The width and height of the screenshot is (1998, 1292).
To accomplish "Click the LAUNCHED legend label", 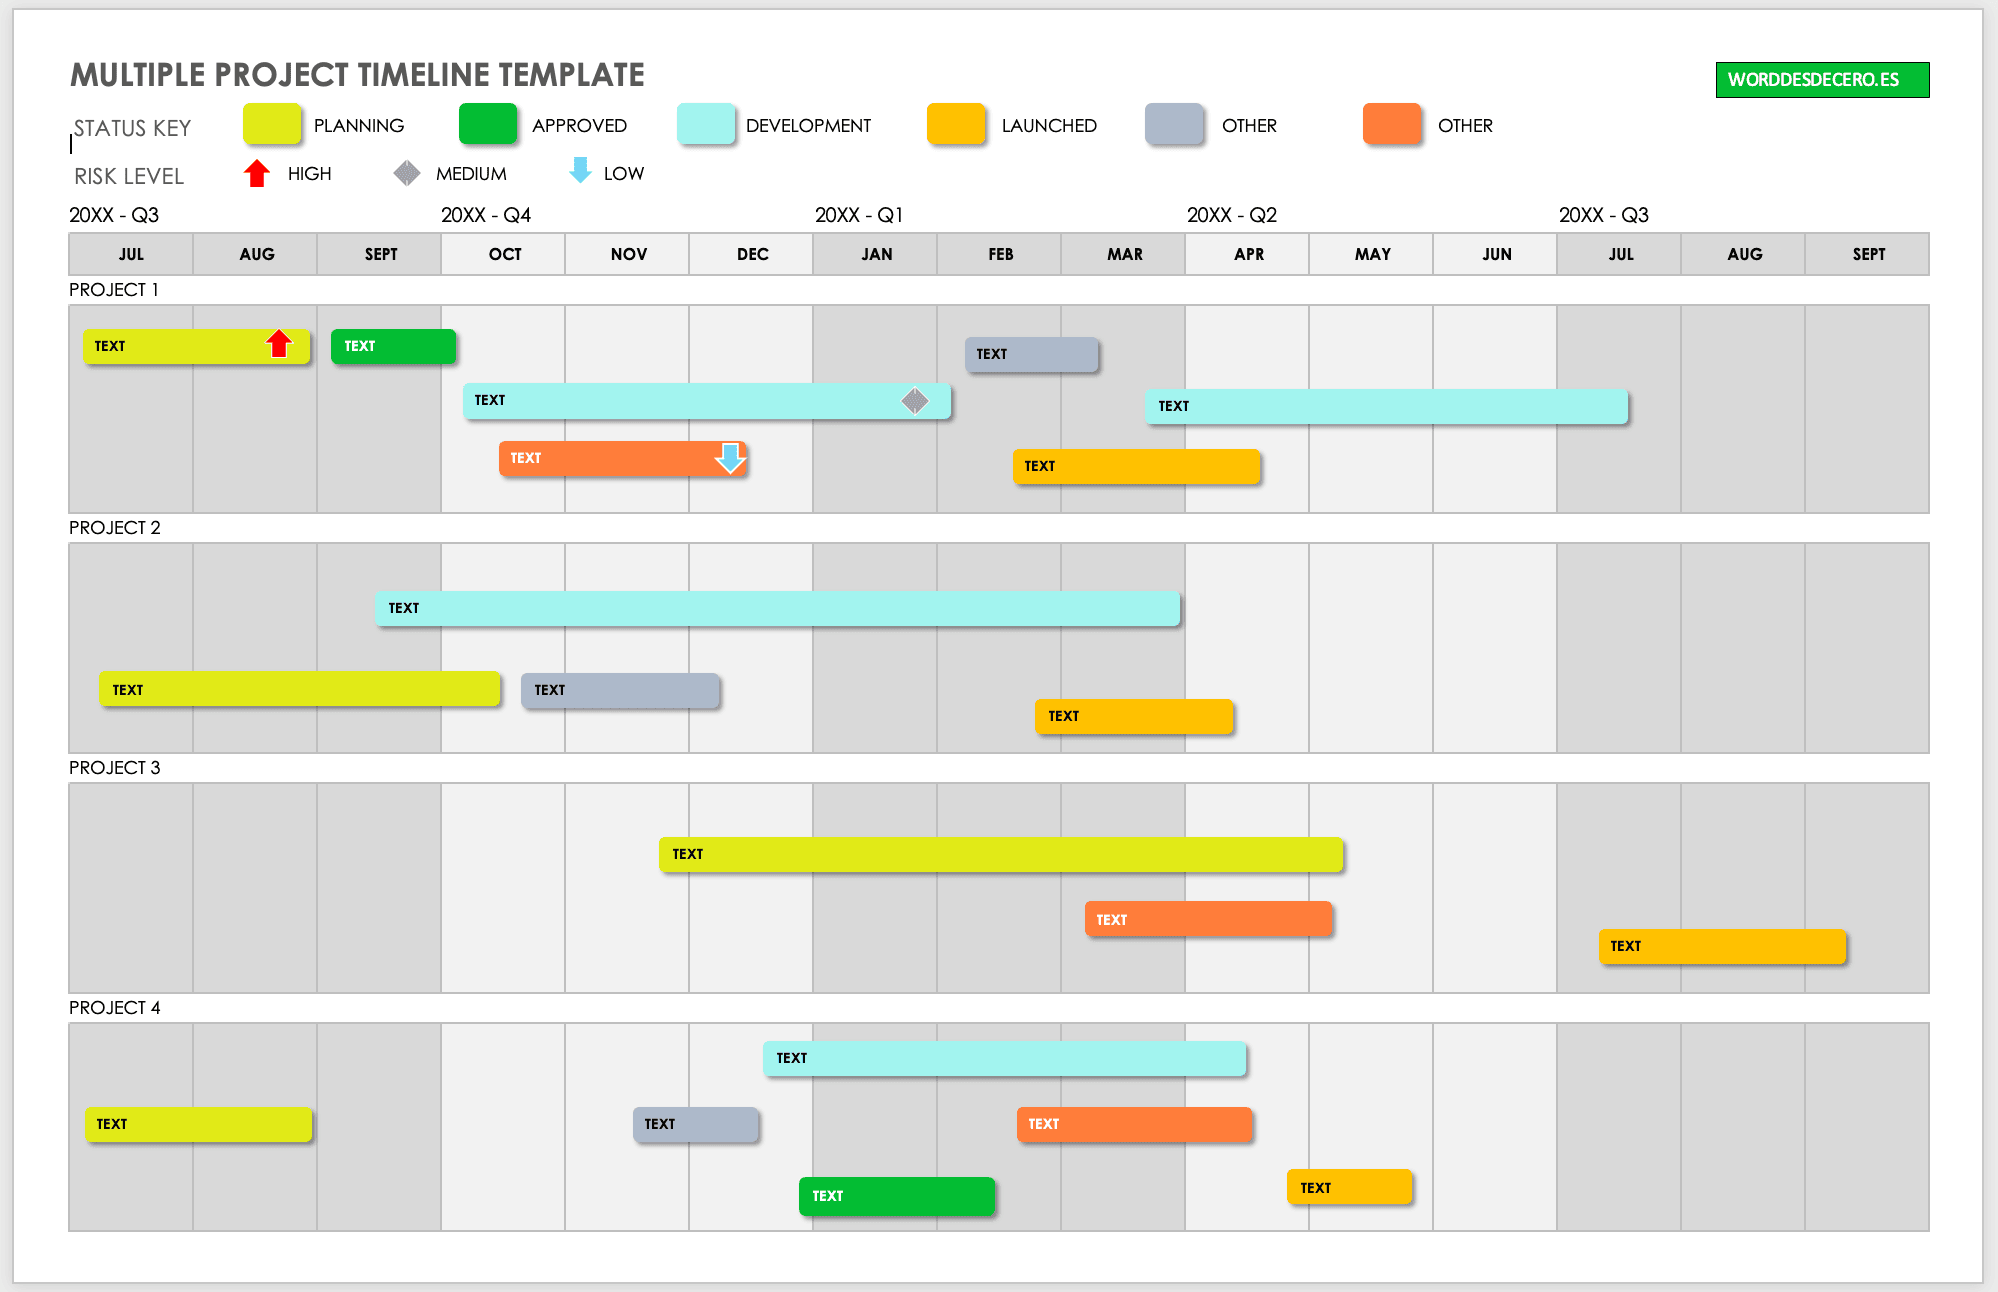I will (1049, 125).
